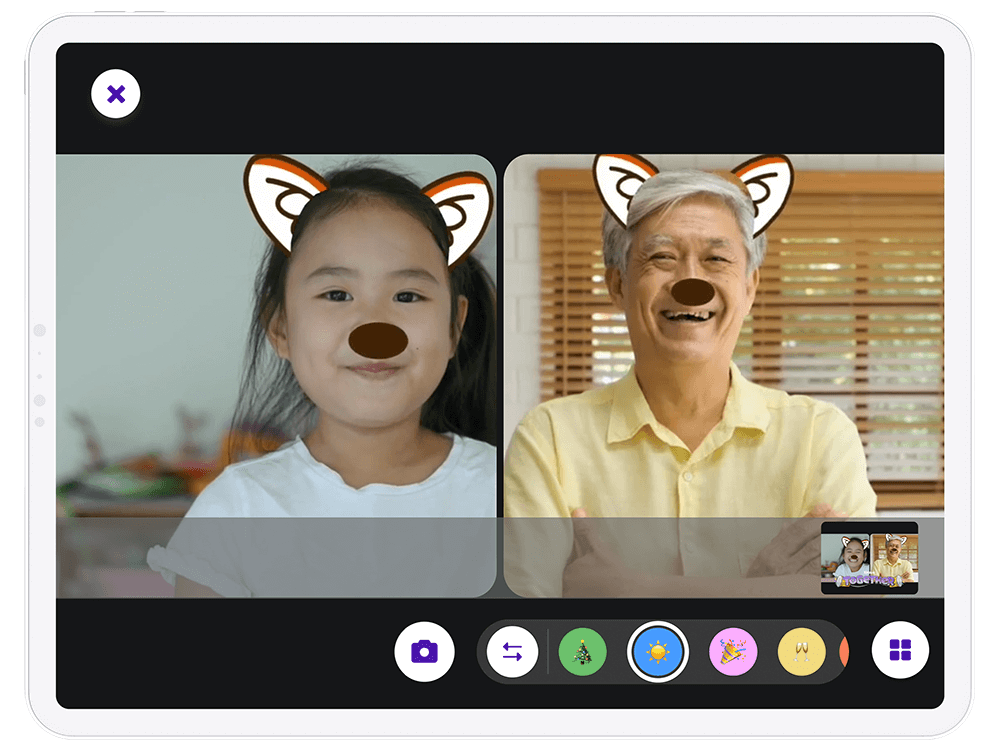Open the four-square grid menu
The width and height of the screenshot is (1000, 750).
coord(900,652)
